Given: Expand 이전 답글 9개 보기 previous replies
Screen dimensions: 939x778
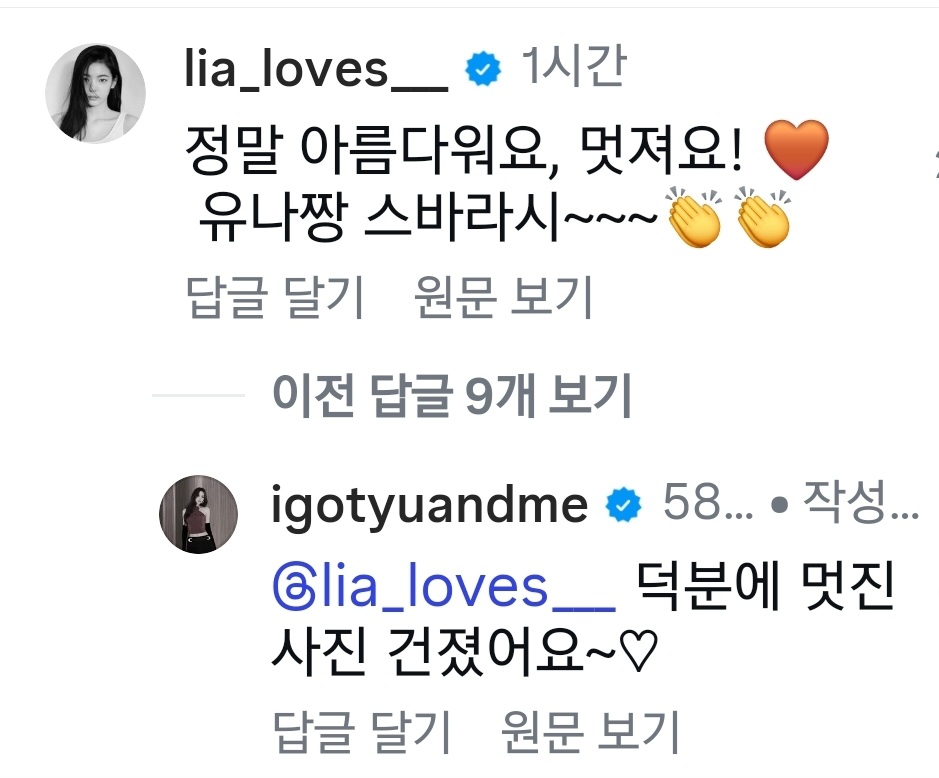Looking at the screenshot, I should click(451, 398).
